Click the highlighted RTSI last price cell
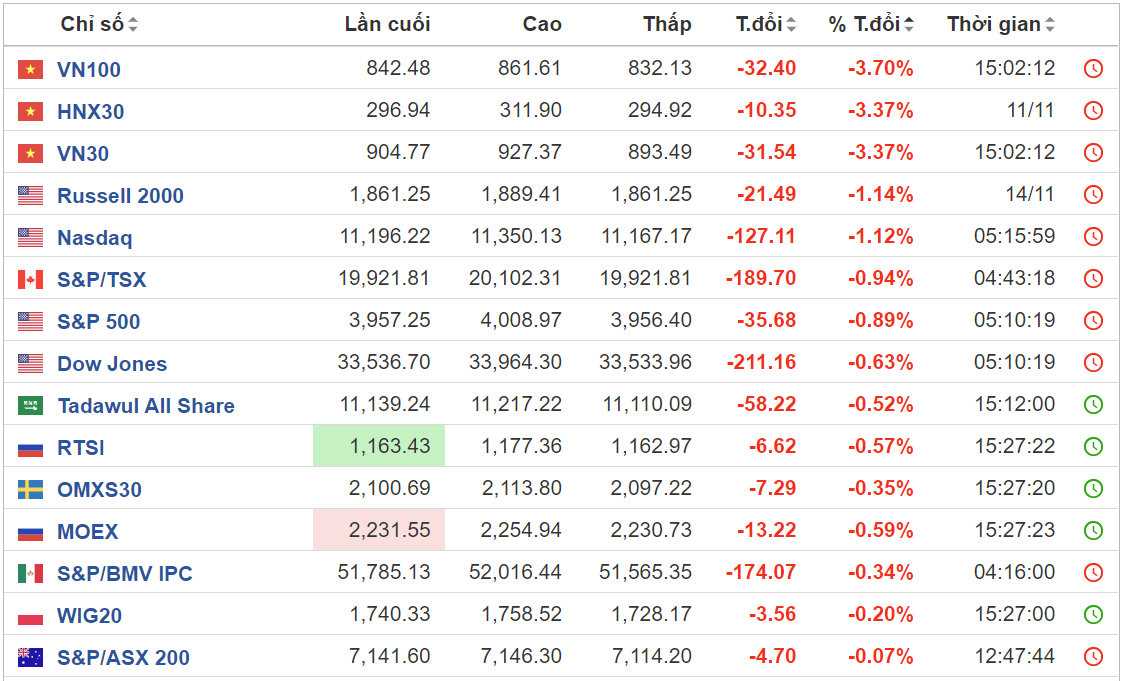1121x681 pixels. [x=379, y=446]
